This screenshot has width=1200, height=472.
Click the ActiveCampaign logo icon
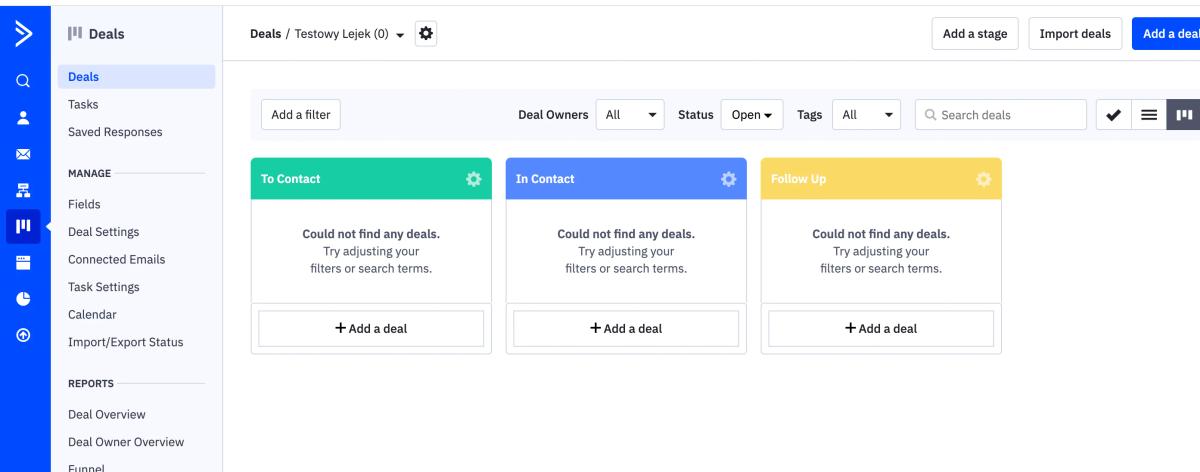click(22, 34)
